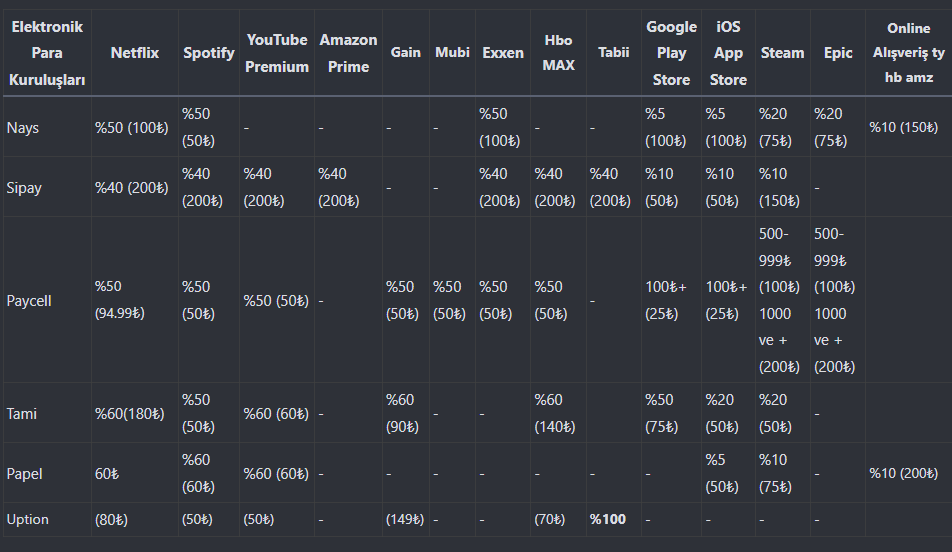
Task: Select Tami Gain cell %60 (90₺)
Action: (403, 414)
